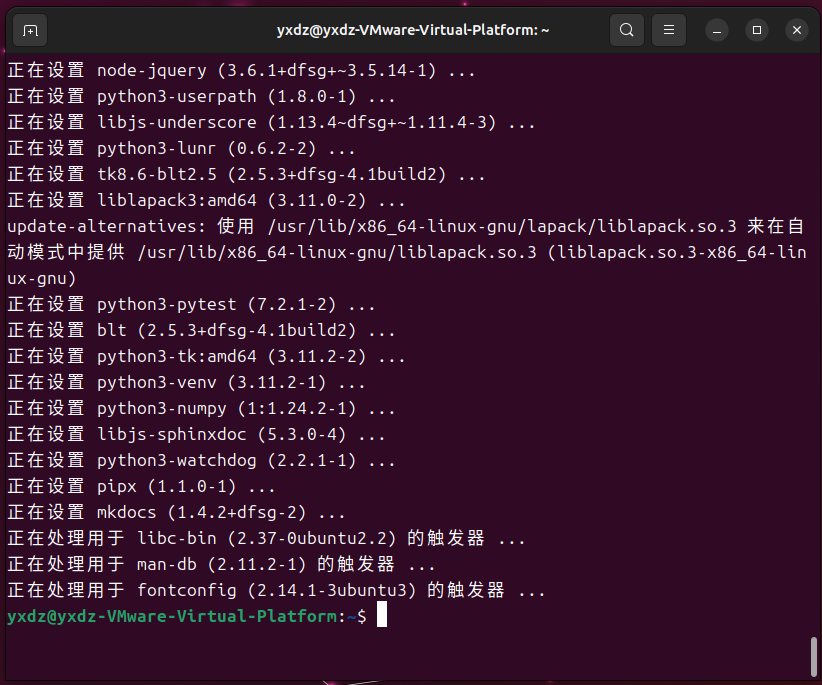Click the terminal scrollbar thumb
This screenshot has width=822, height=685.
(814, 657)
